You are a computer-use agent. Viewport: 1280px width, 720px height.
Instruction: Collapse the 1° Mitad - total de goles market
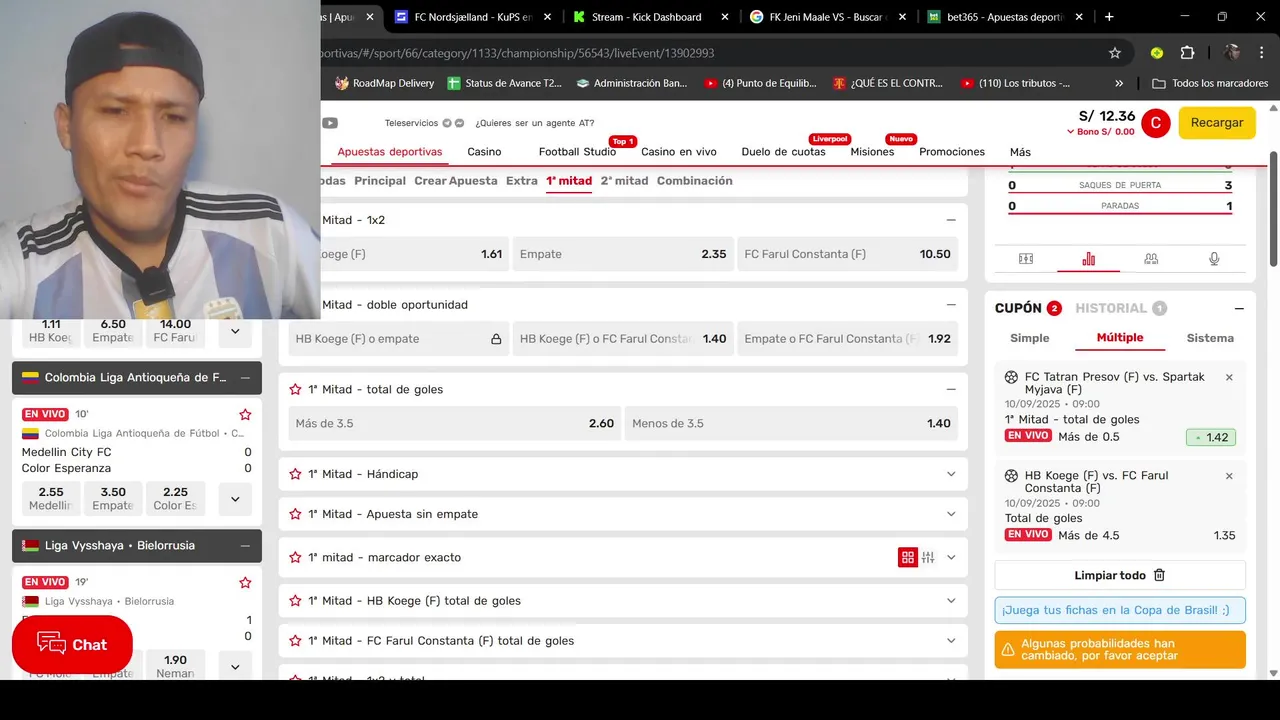951,390
